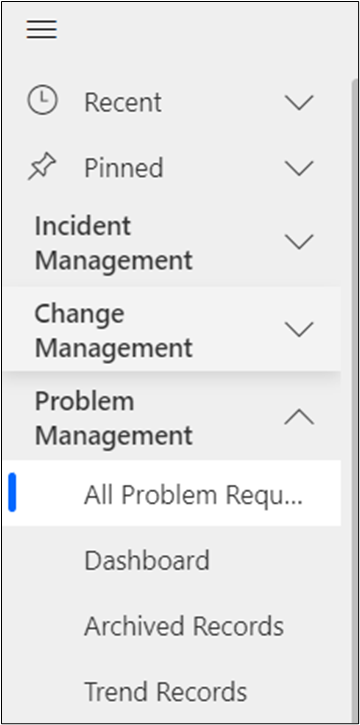Open the hamburger navigation menu icon
The height and width of the screenshot is (725, 360).
pyautogui.click(x=42, y=30)
